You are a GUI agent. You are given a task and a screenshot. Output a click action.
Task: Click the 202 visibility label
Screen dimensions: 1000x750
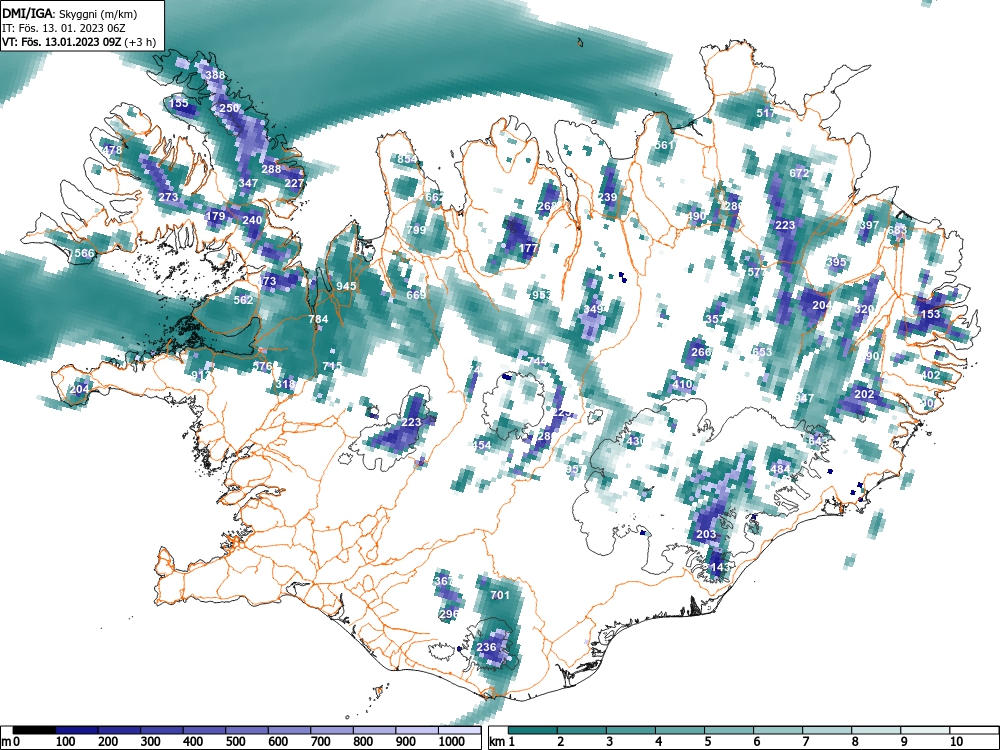pos(864,394)
